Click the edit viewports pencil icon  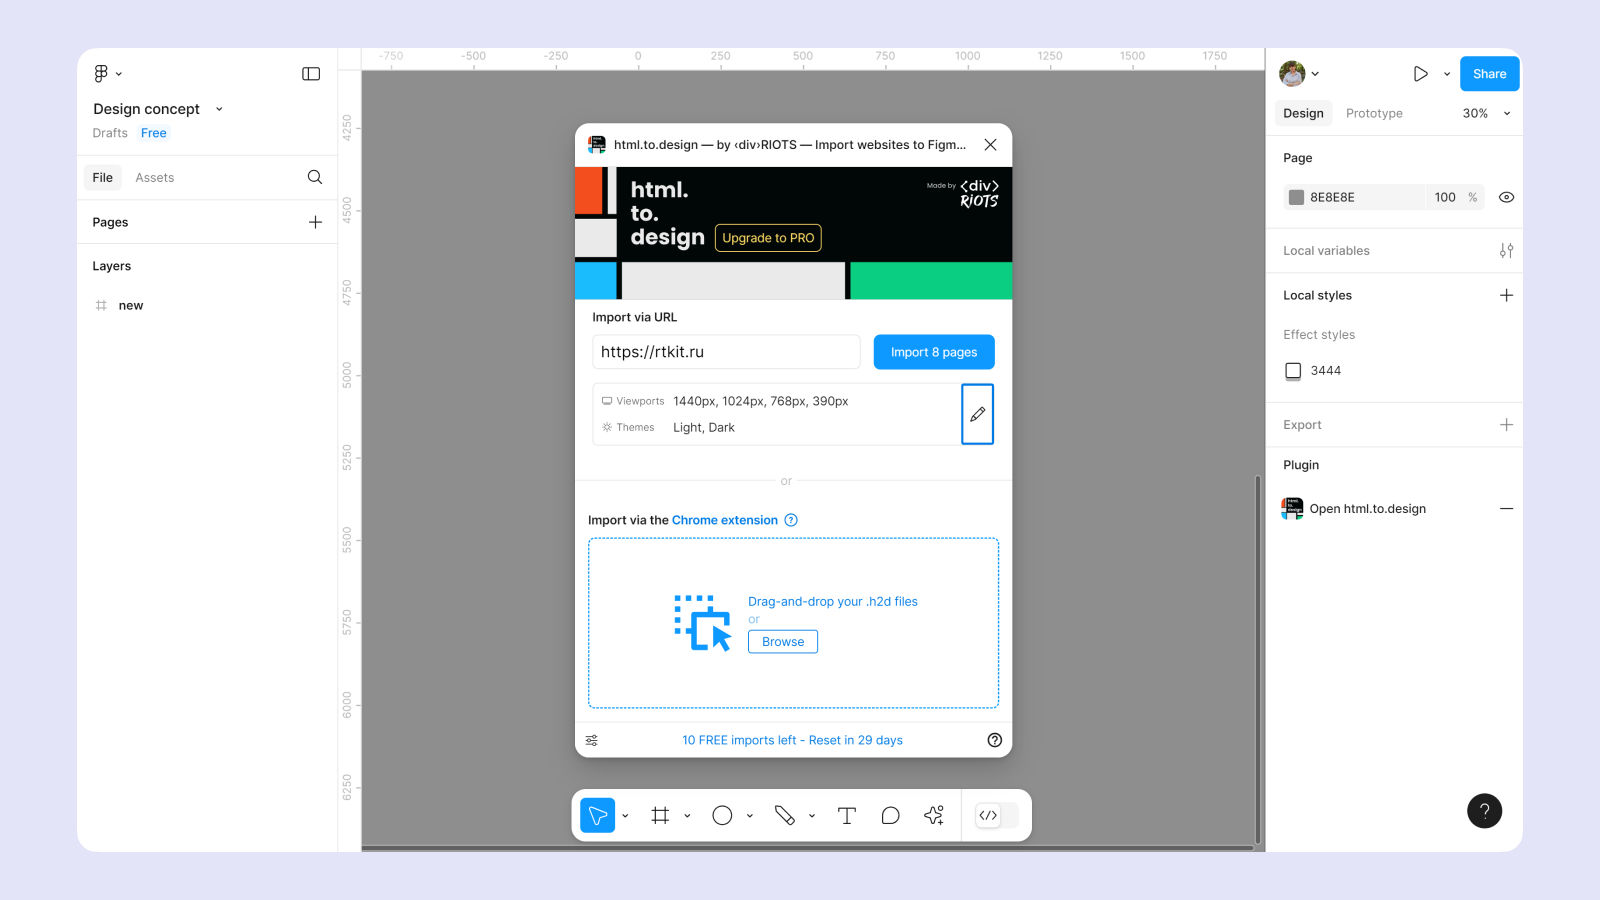977,414
